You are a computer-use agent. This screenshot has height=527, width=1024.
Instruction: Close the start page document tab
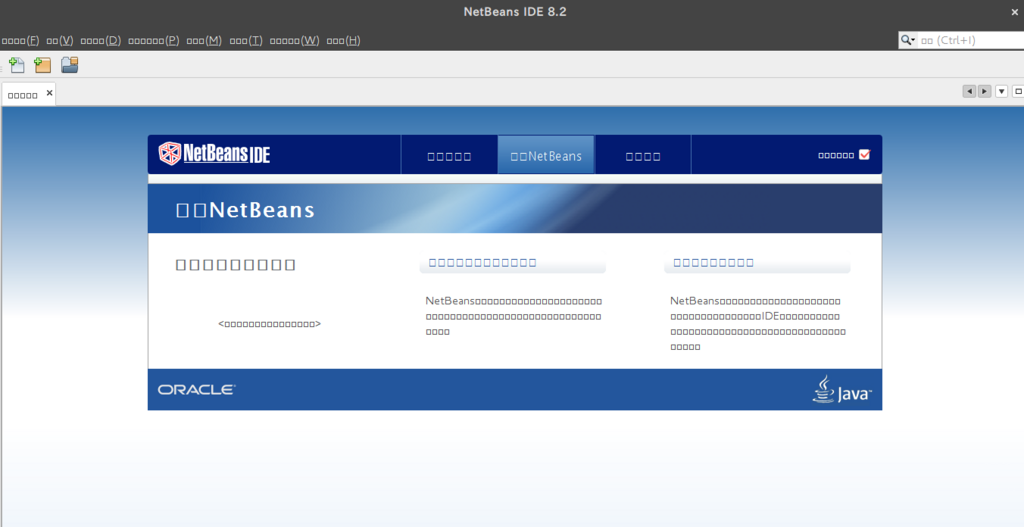tap(49, 93)
